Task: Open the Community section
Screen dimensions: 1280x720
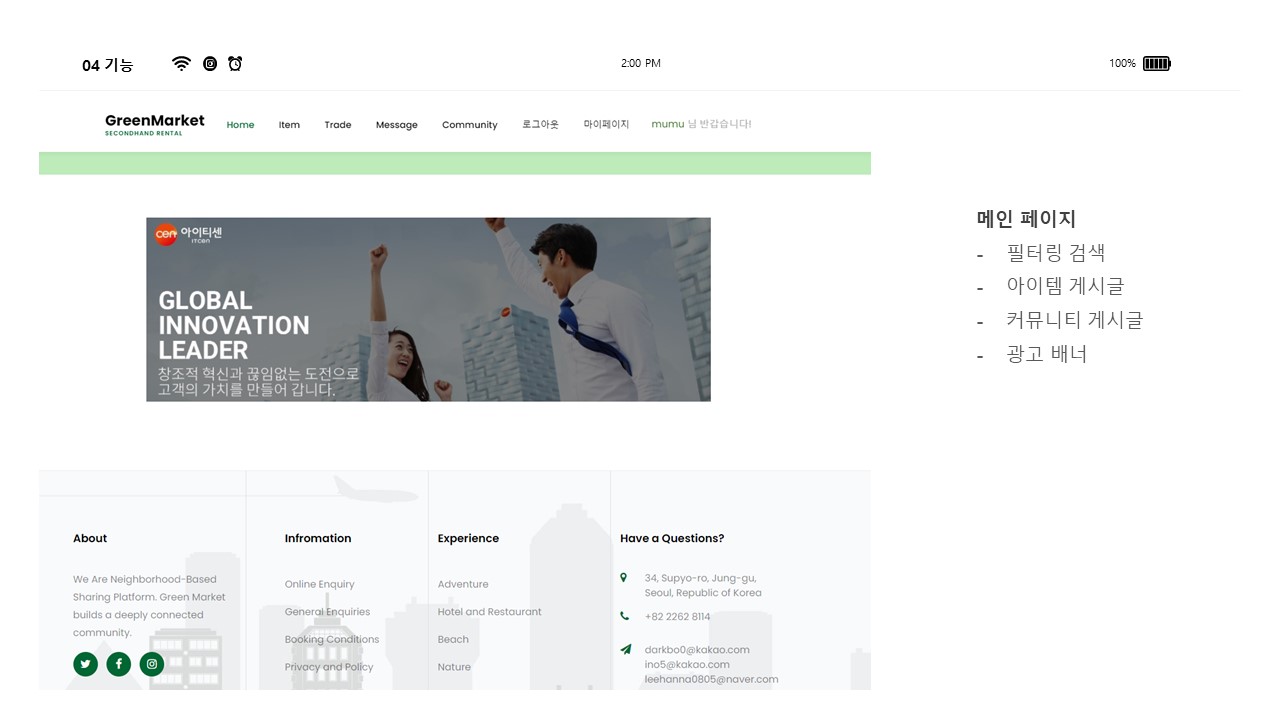Action: point(469,125)
